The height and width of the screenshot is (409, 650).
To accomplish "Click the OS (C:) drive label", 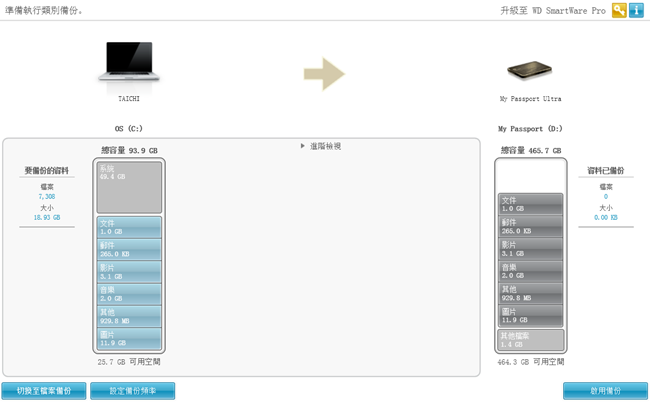I will click(x=129, y=128).
